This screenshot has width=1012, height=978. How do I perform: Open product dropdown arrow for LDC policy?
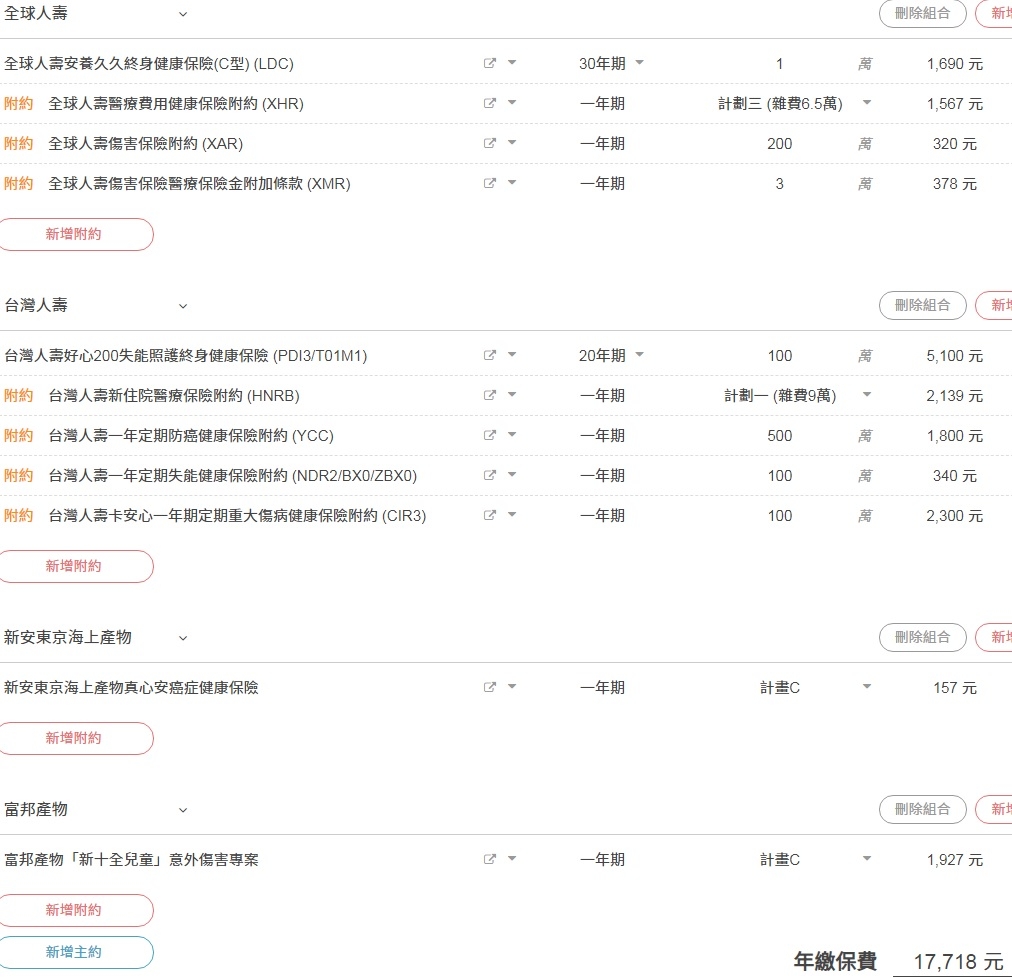tap(512, 63)
